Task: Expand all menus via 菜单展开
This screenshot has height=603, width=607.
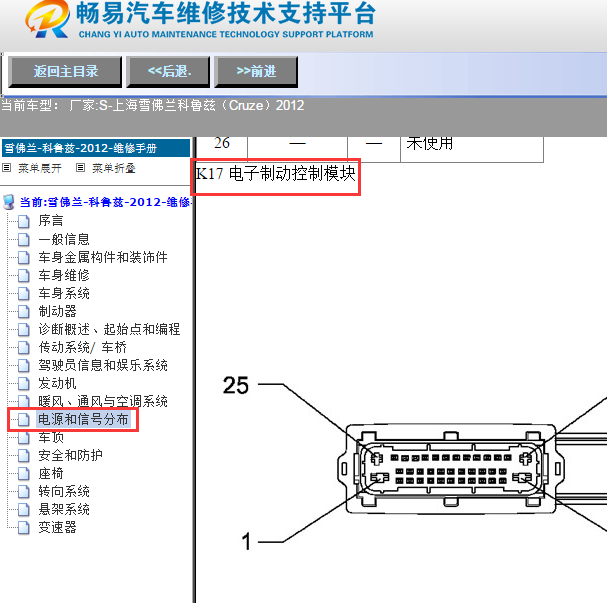Action: point(39,168)
